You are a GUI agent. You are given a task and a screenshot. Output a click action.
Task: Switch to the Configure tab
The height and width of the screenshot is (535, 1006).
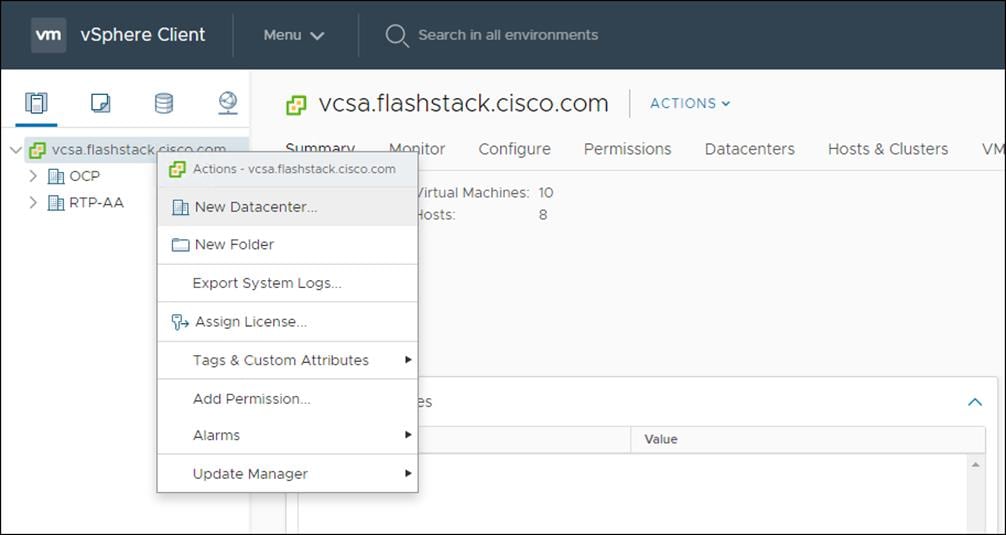pyautogui.click(x=515, y=149)
